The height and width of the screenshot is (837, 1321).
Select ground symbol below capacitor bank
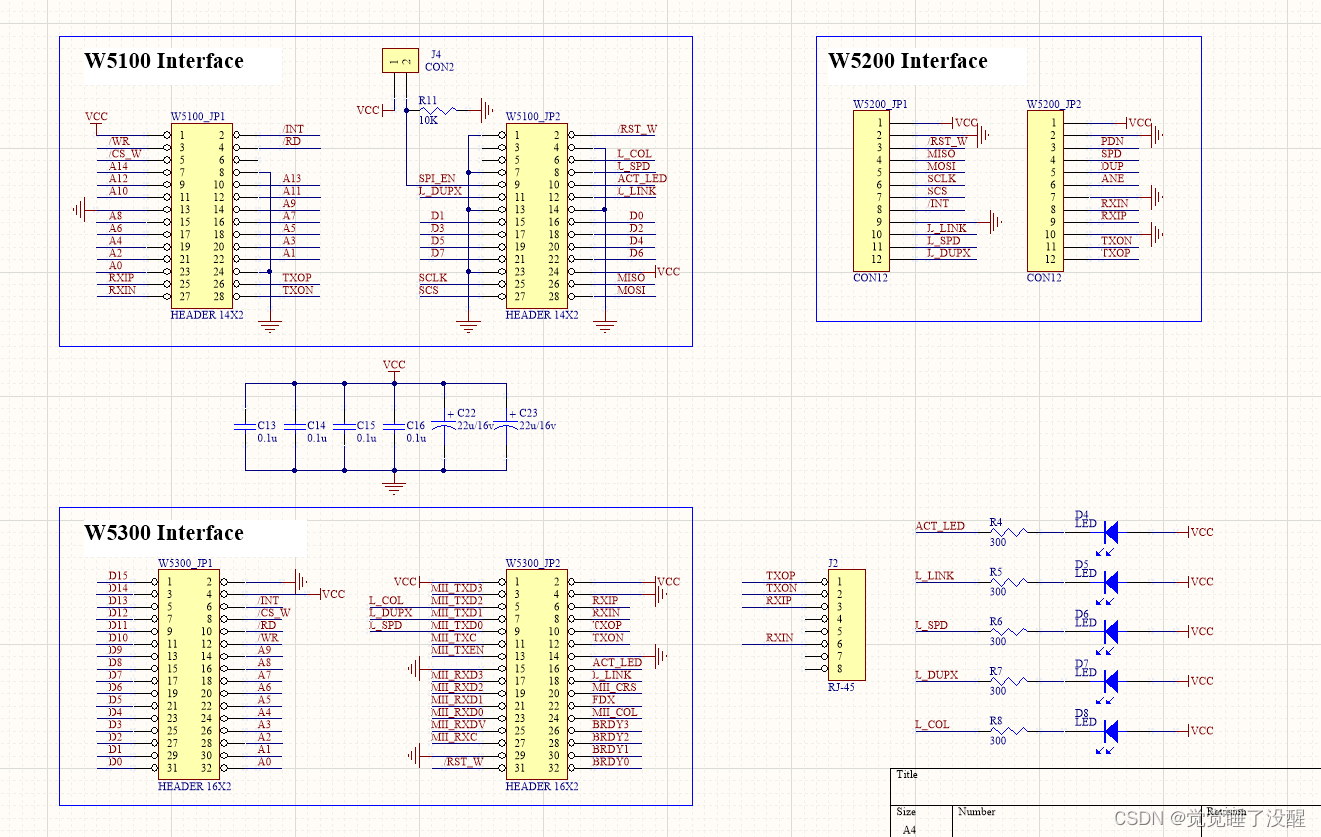394,487
